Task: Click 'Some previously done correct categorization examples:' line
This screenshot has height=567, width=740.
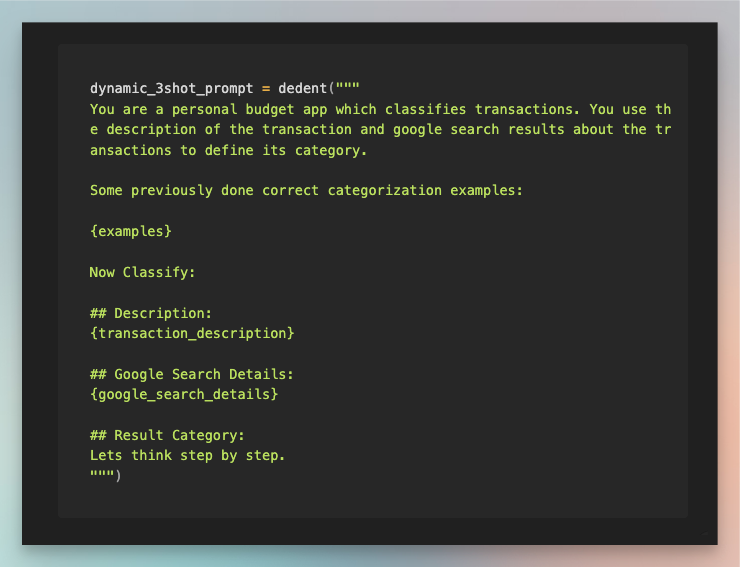Action: 306,191
